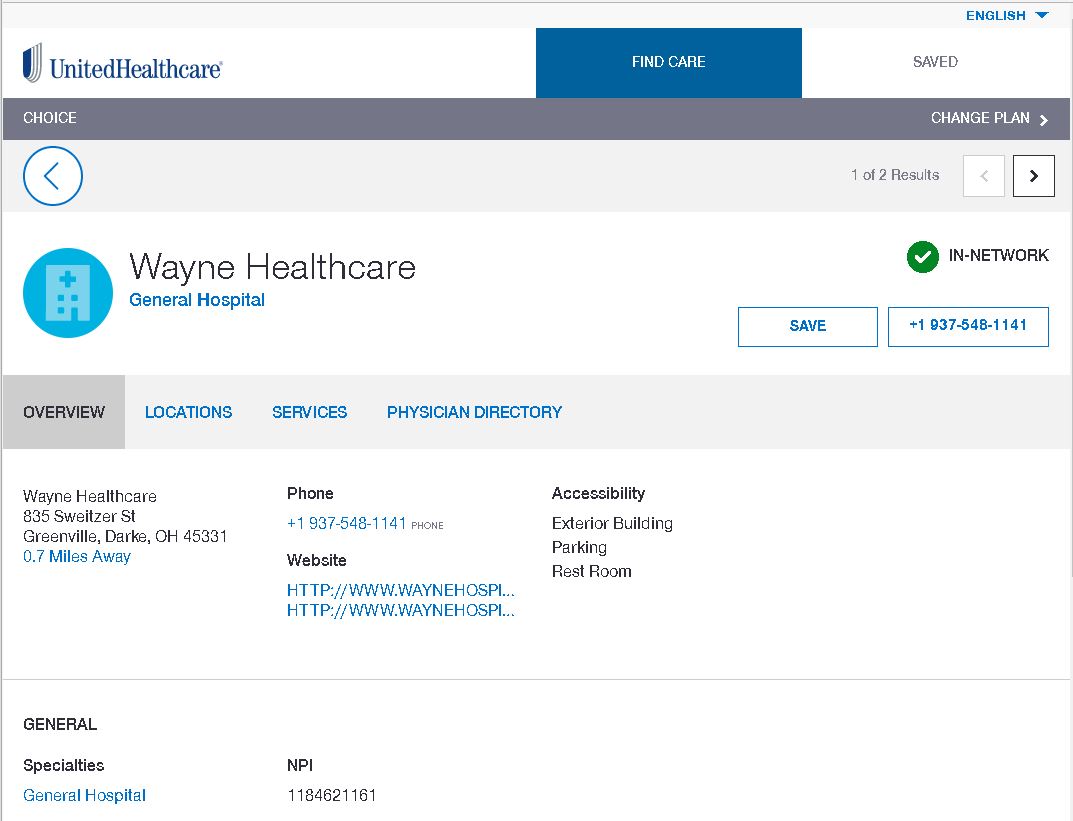Go back using the circular back arrow
1073x821 pixels.
click(53, 176)
